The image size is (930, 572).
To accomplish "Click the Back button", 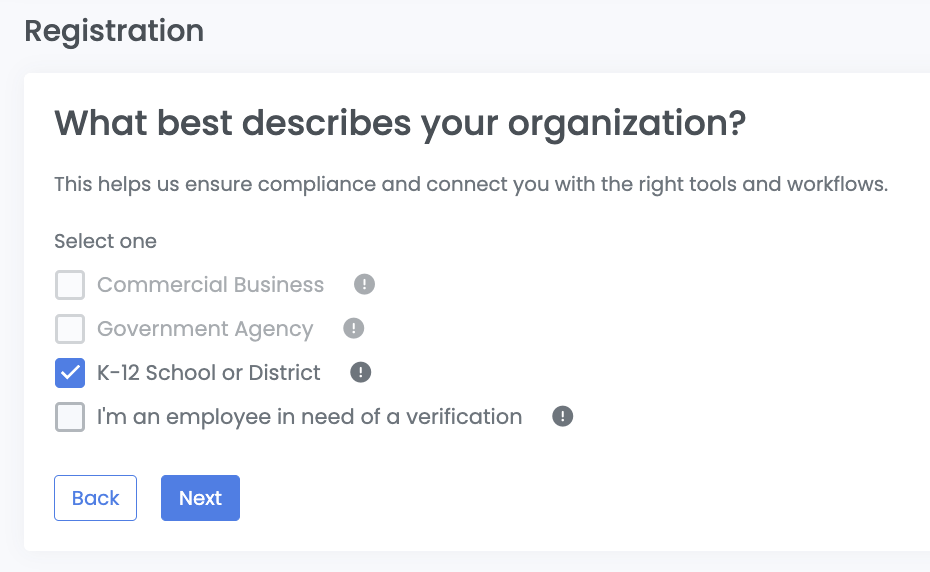I will (95, 498).
